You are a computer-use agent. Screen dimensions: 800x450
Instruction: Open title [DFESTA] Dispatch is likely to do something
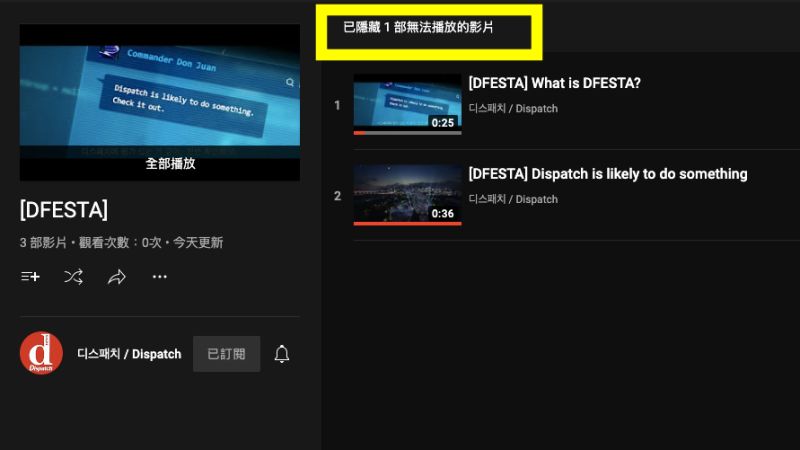tap(608, 174)
